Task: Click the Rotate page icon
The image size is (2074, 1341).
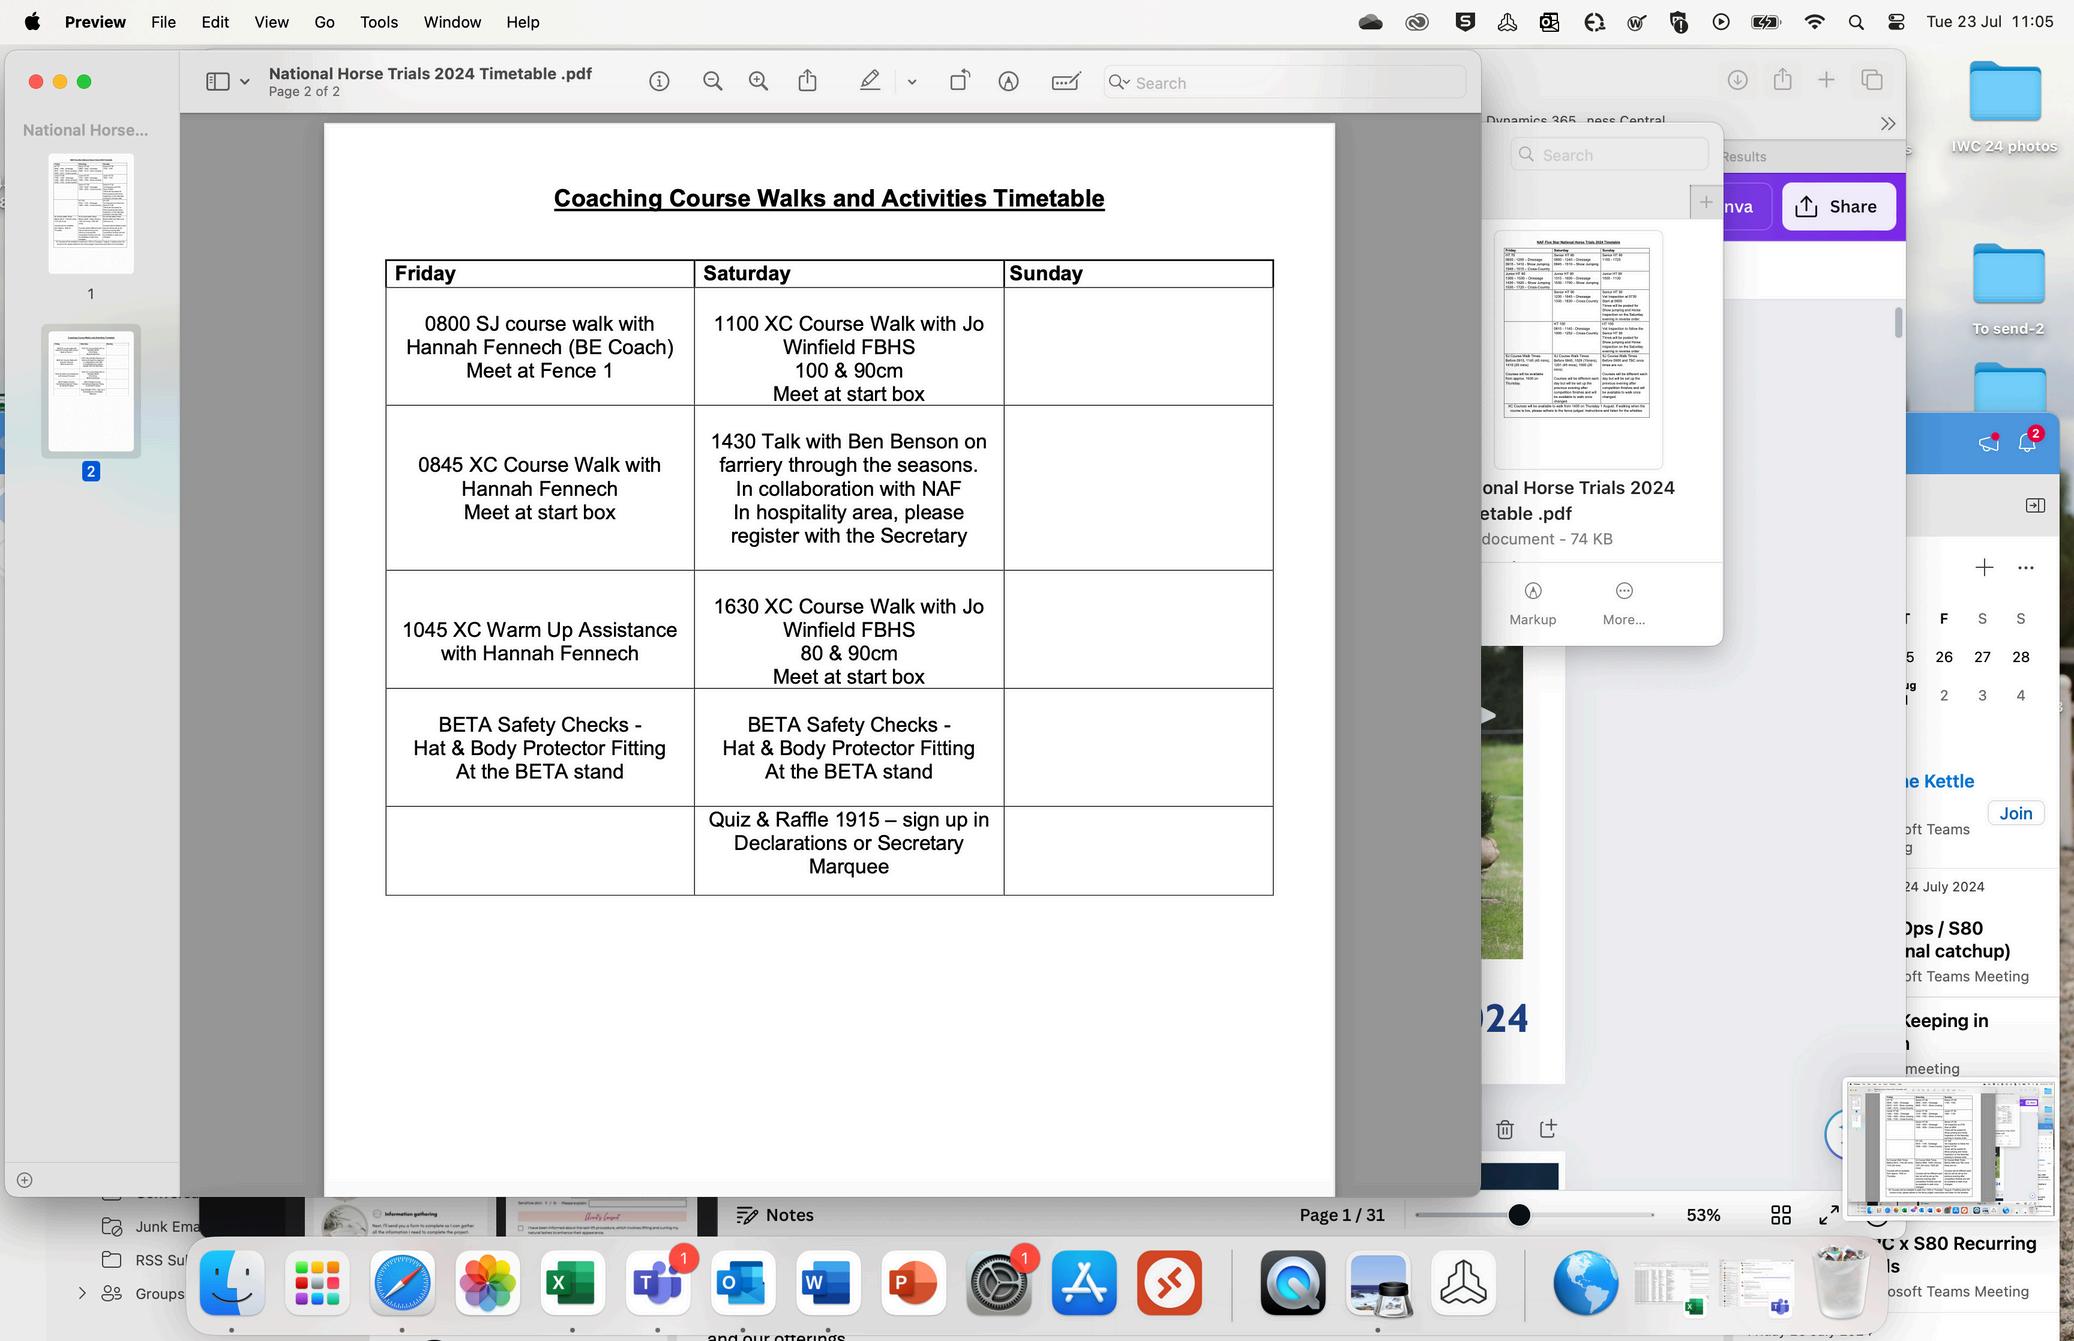Action: 959,82
